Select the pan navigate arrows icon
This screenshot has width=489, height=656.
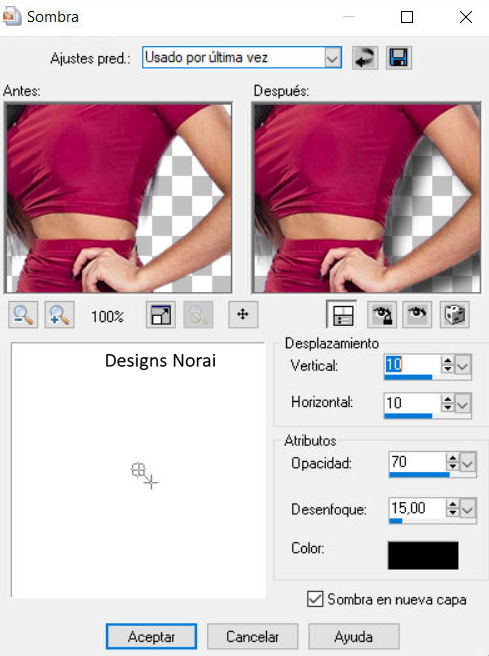pyautogui.click(x=243, y=314)
